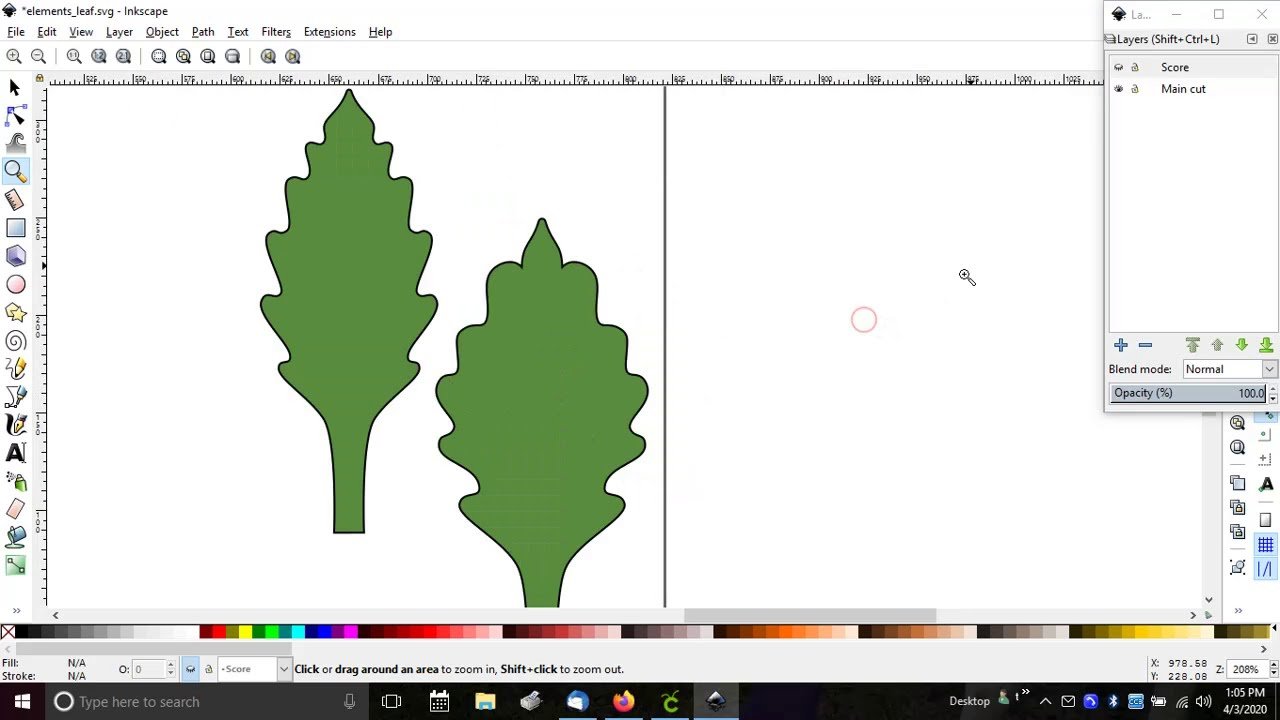Viewport: 1280px width, 720px height.
Task: Select the Node edit tool
Action: pyautogui.click(x=15, y=116)
